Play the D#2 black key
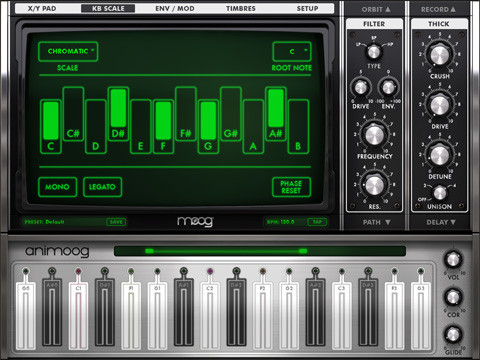The image size is (480, 360). pos(236,312)
